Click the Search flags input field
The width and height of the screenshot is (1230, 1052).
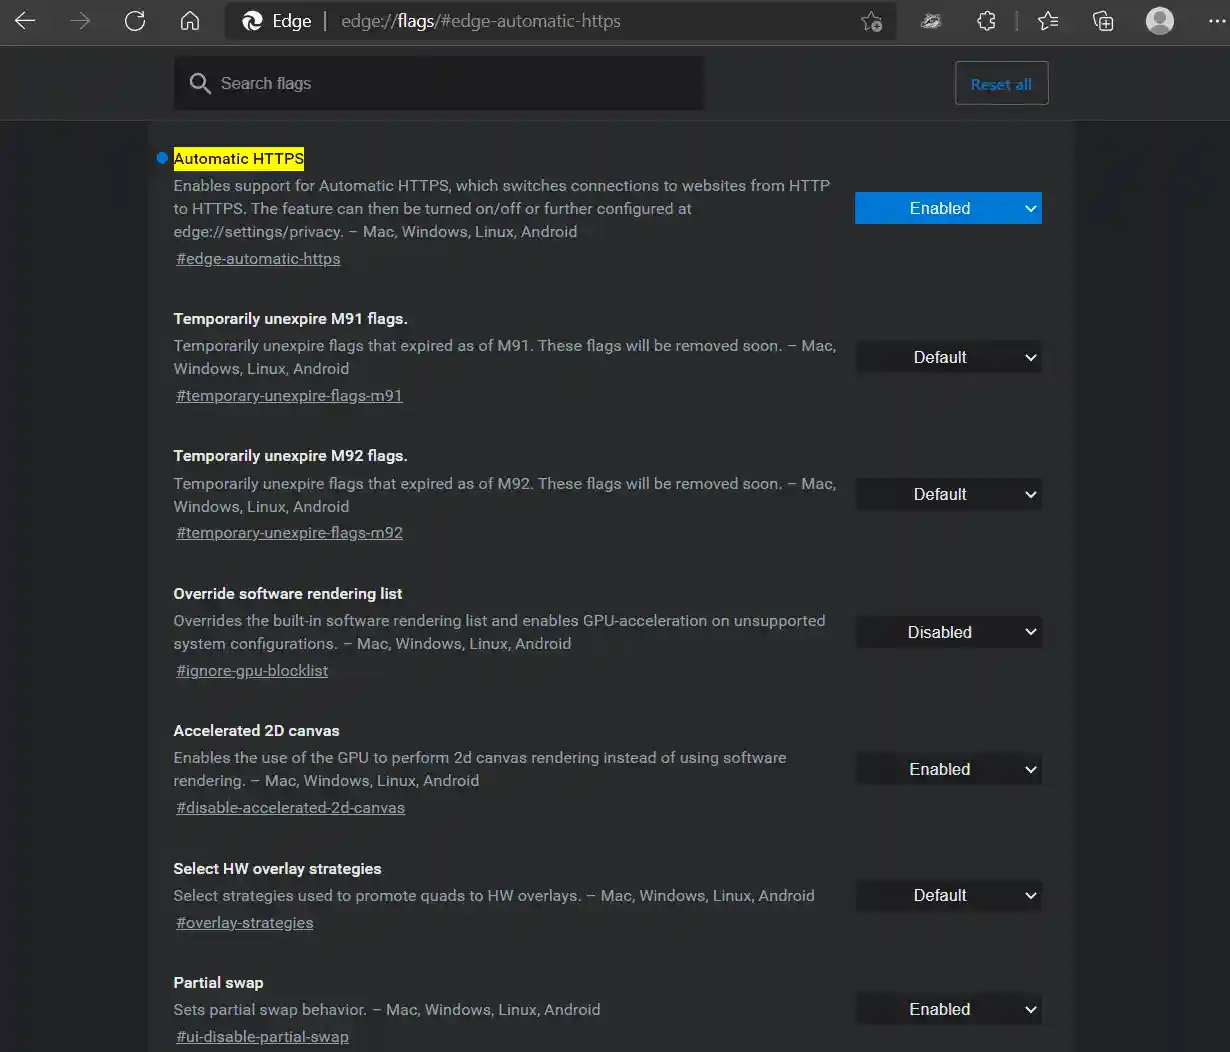click(438, 83)
